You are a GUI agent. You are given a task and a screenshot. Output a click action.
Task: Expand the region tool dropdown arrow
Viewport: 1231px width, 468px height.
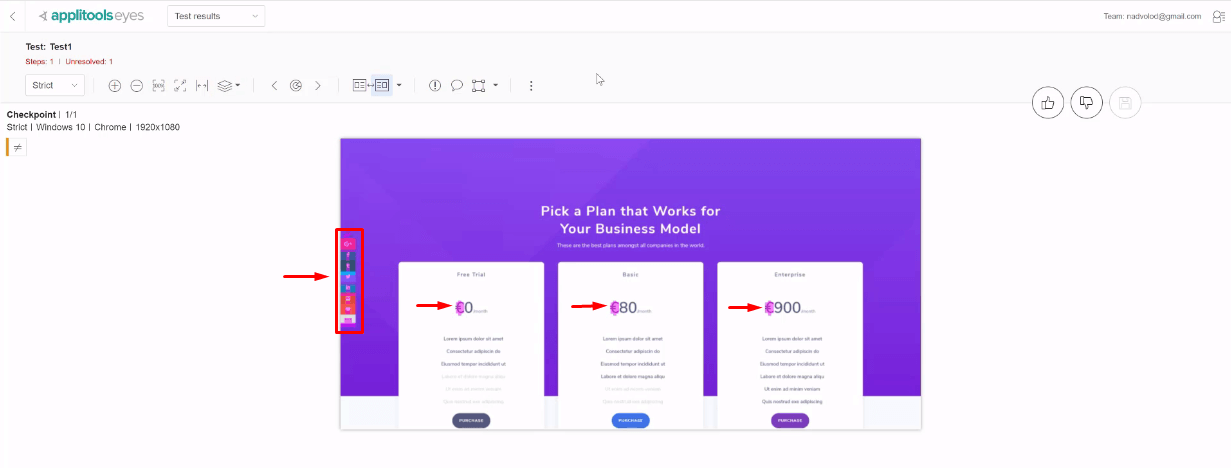pos(495,86)
